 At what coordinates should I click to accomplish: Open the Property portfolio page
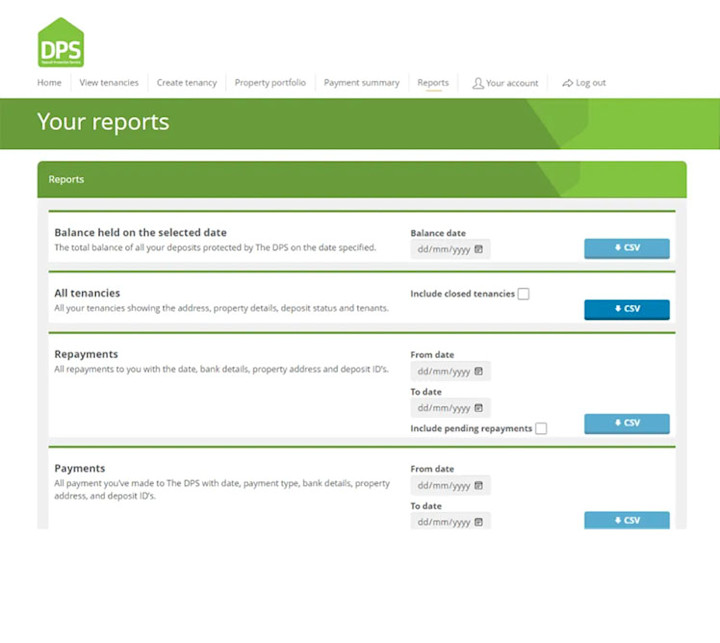(x=270, y=83)
